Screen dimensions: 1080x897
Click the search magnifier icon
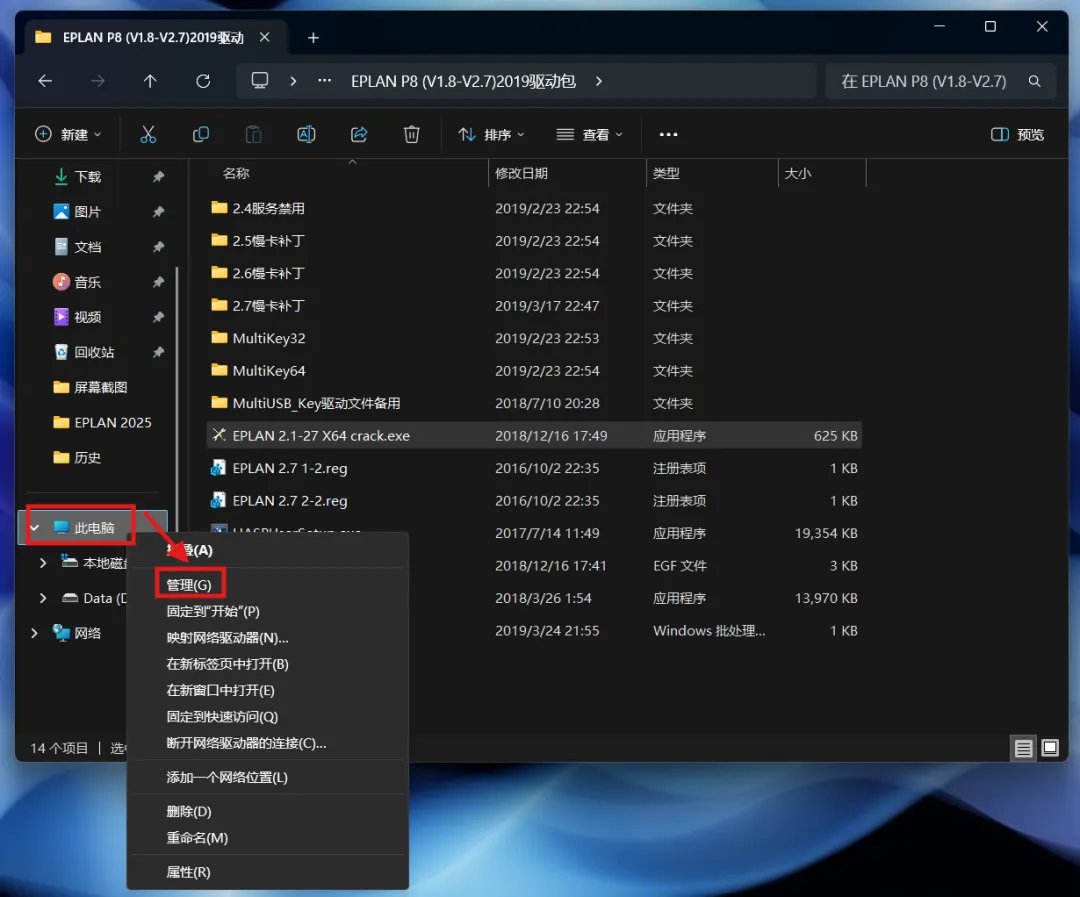point(1035,81)
